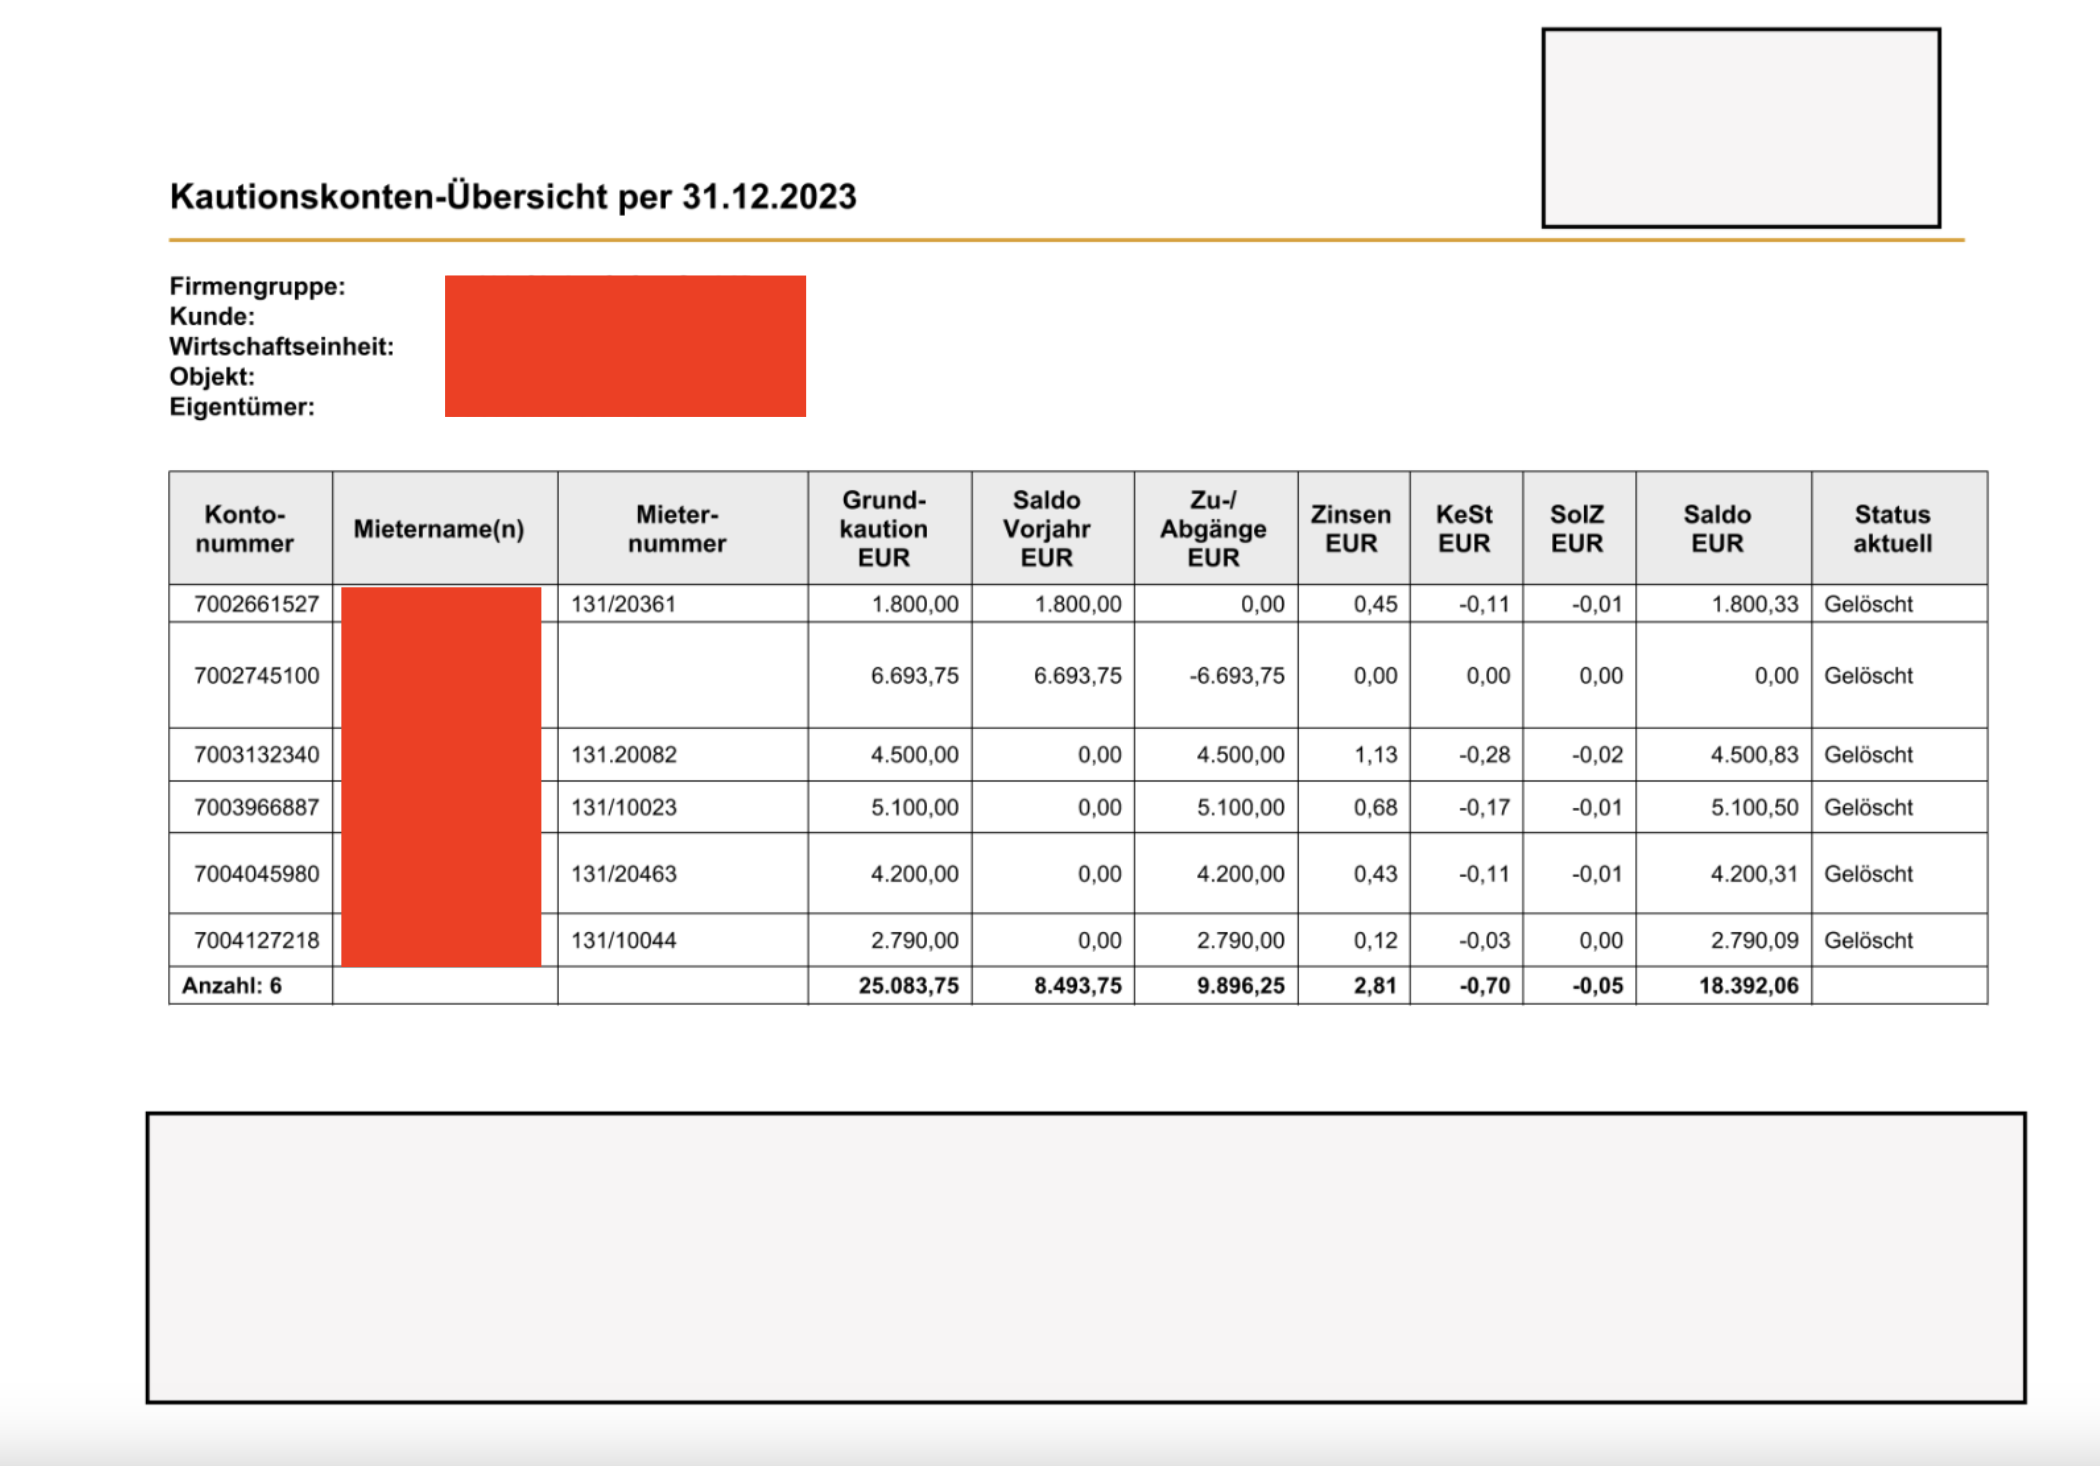Click the Saldo value 4.500,83
Image resolution: width=2100 pixels, height=1466 pixels.
[1753, 755]
